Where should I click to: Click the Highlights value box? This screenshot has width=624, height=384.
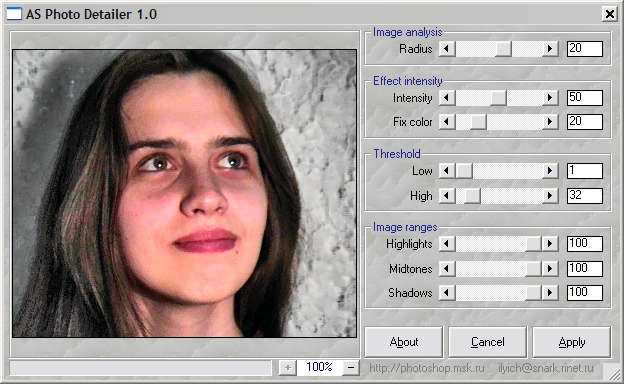click(585, 244)
